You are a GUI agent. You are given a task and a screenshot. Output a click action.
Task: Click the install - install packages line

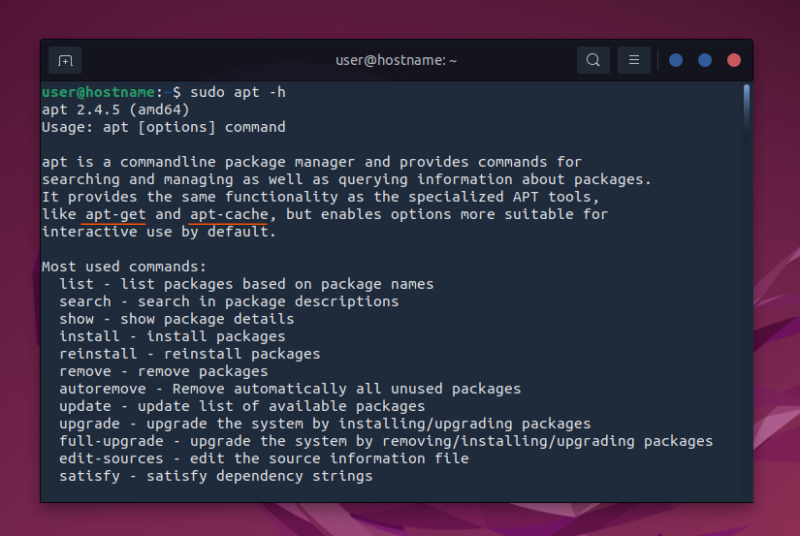(x=172, y=337)
